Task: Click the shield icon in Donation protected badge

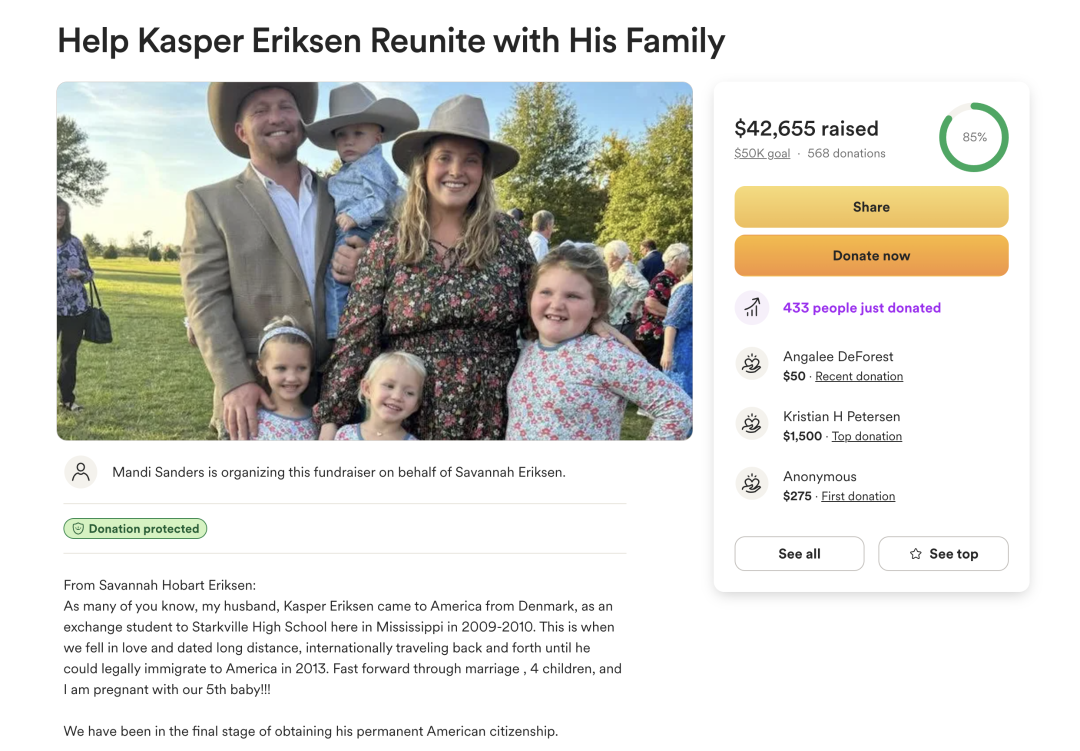Action: coord(79,528)
